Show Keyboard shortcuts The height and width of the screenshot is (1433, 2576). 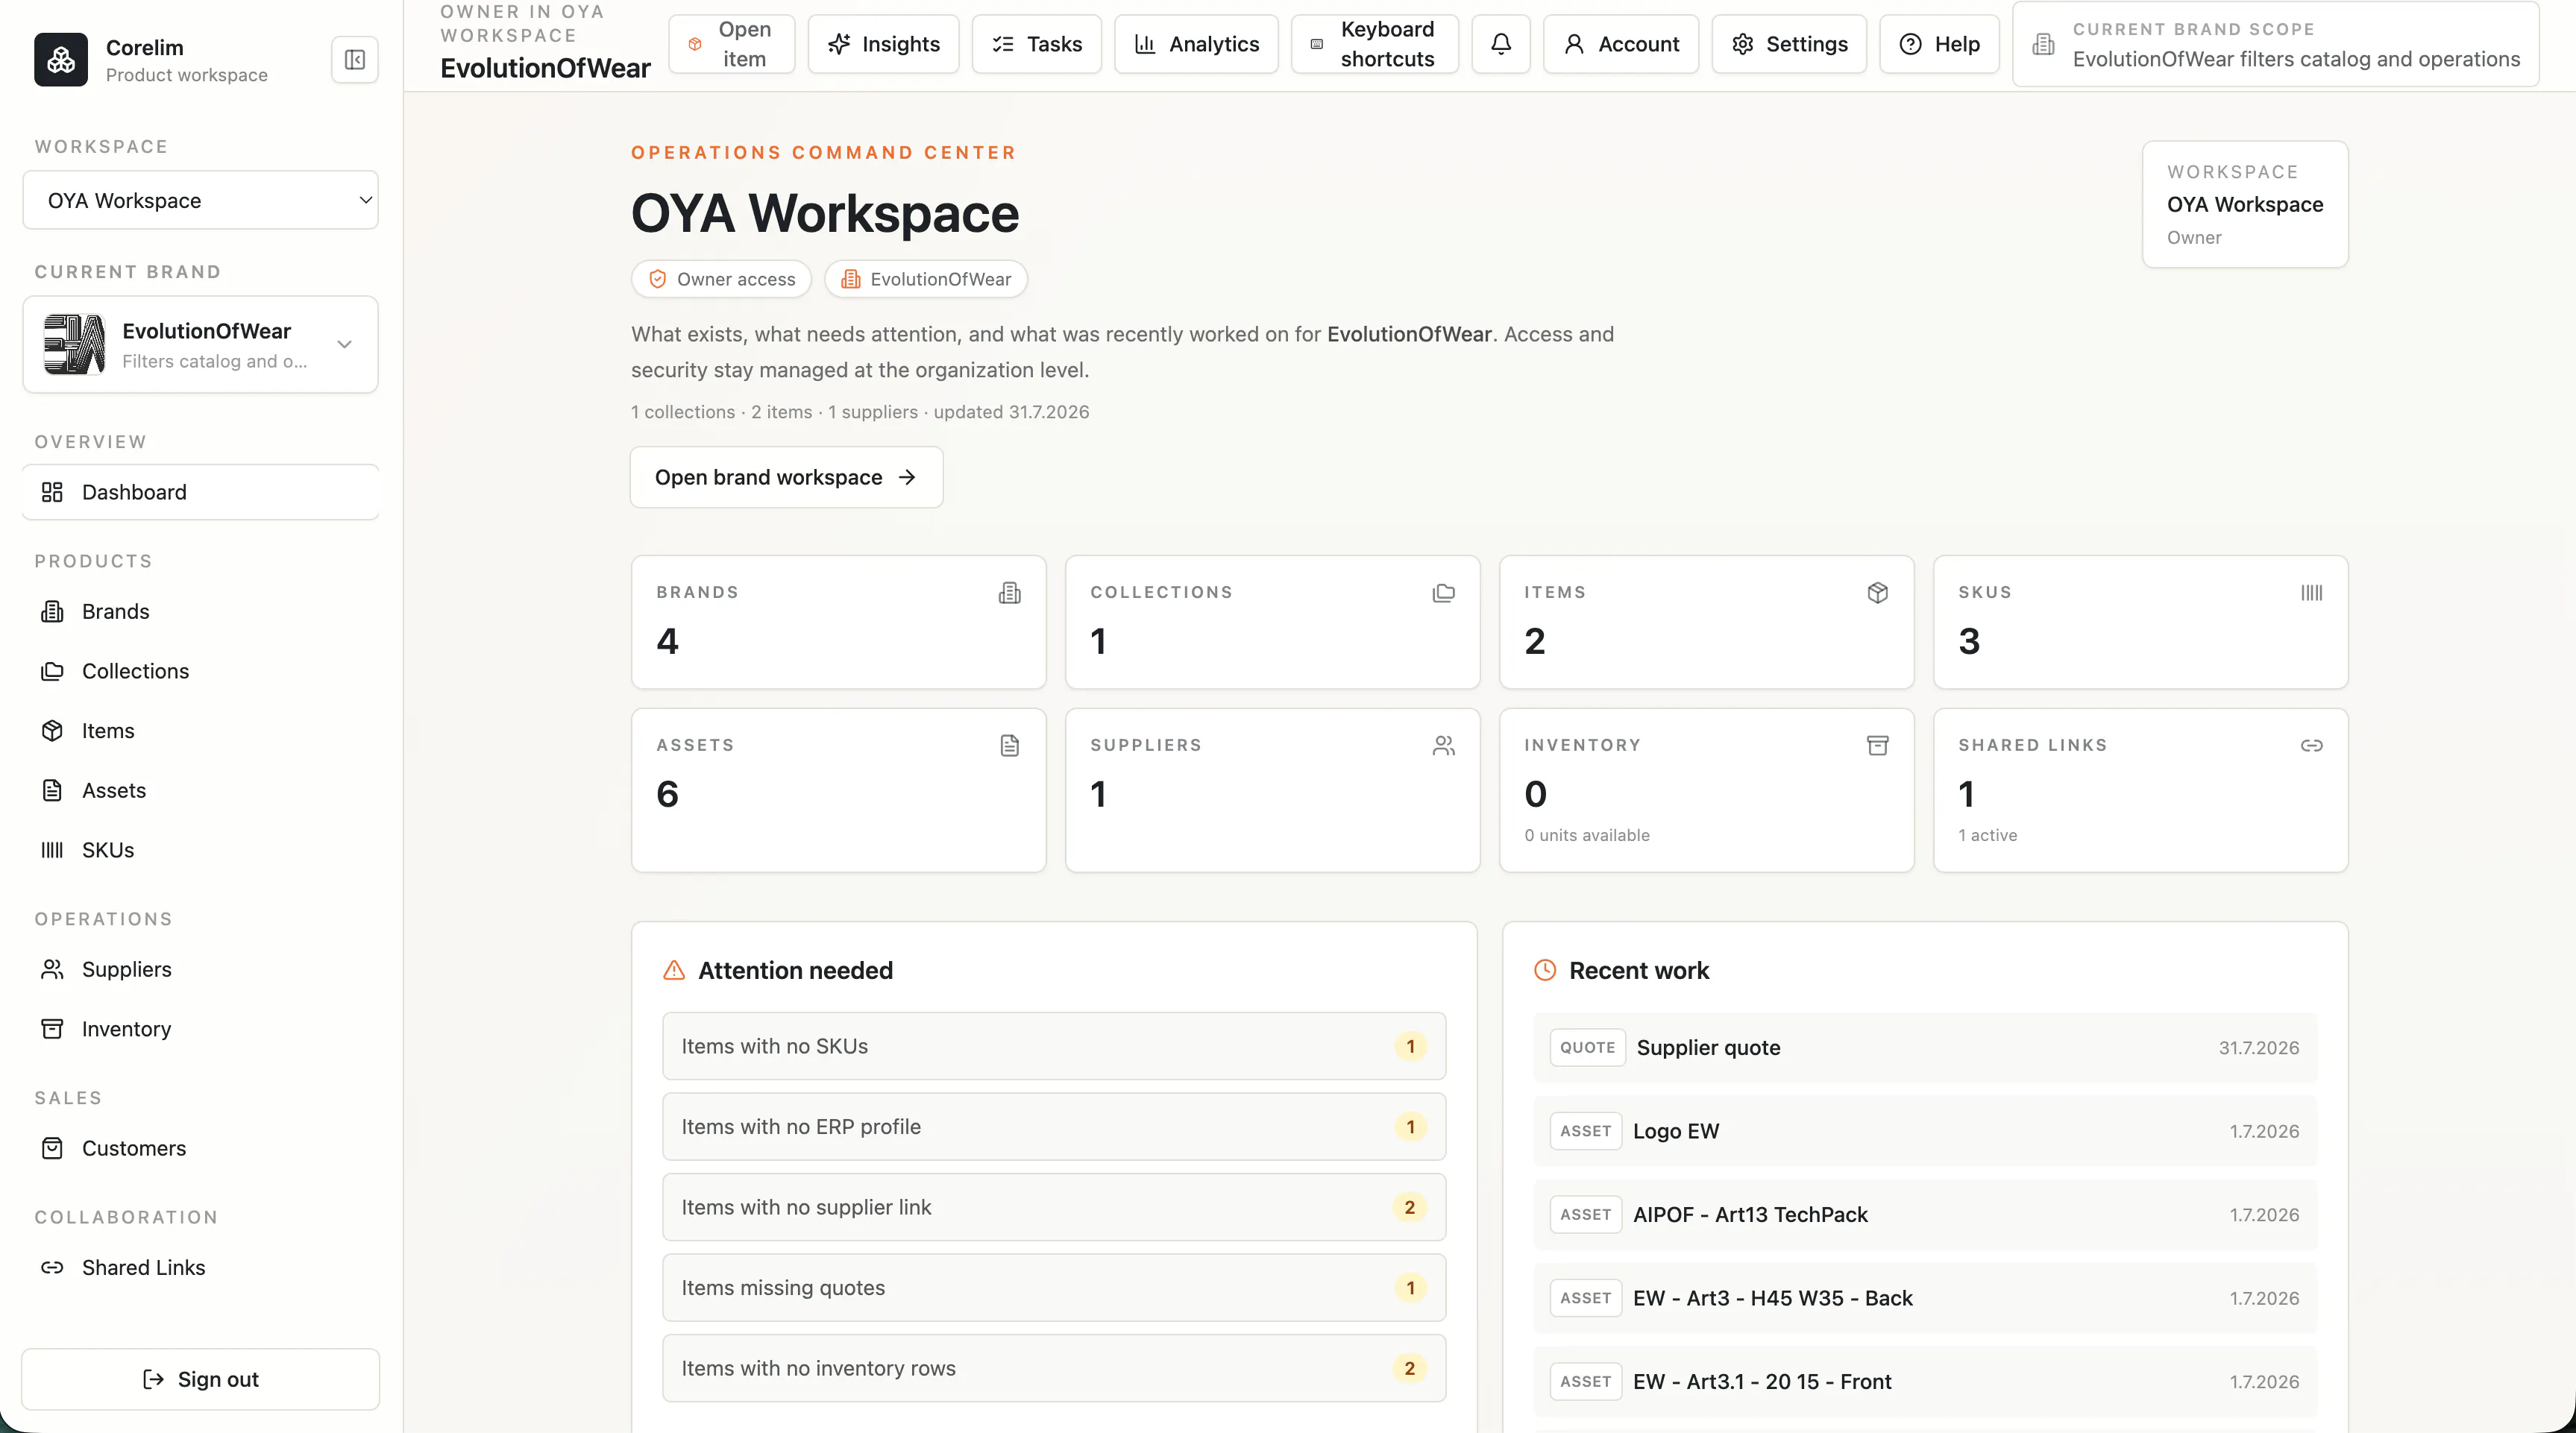(1375, 44)
